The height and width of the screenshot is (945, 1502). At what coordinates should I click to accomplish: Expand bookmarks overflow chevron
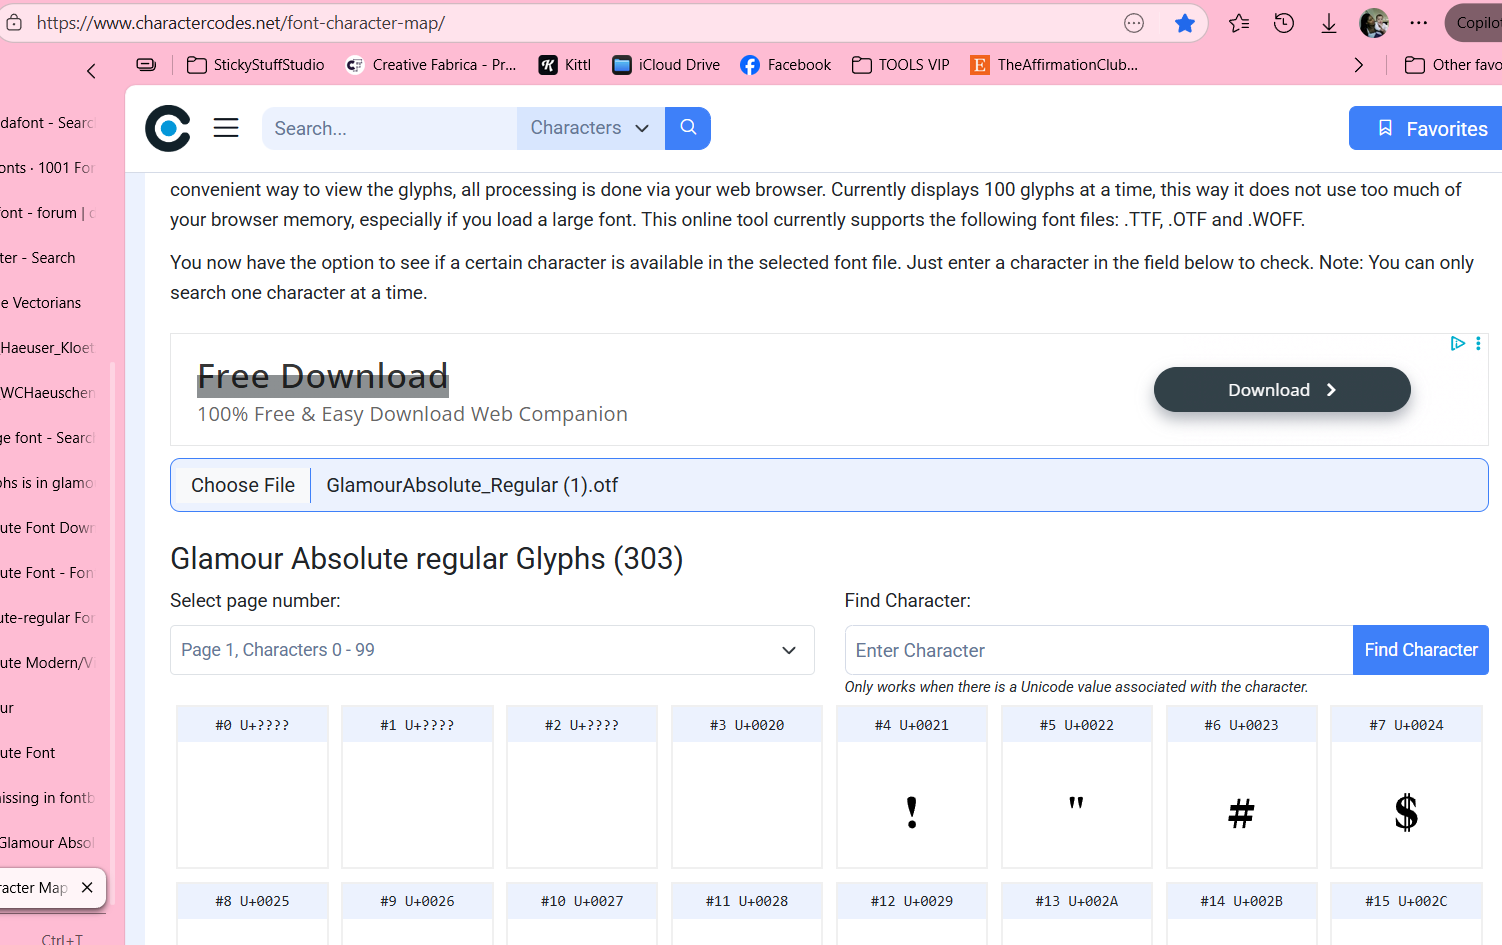coord(1358,65)
